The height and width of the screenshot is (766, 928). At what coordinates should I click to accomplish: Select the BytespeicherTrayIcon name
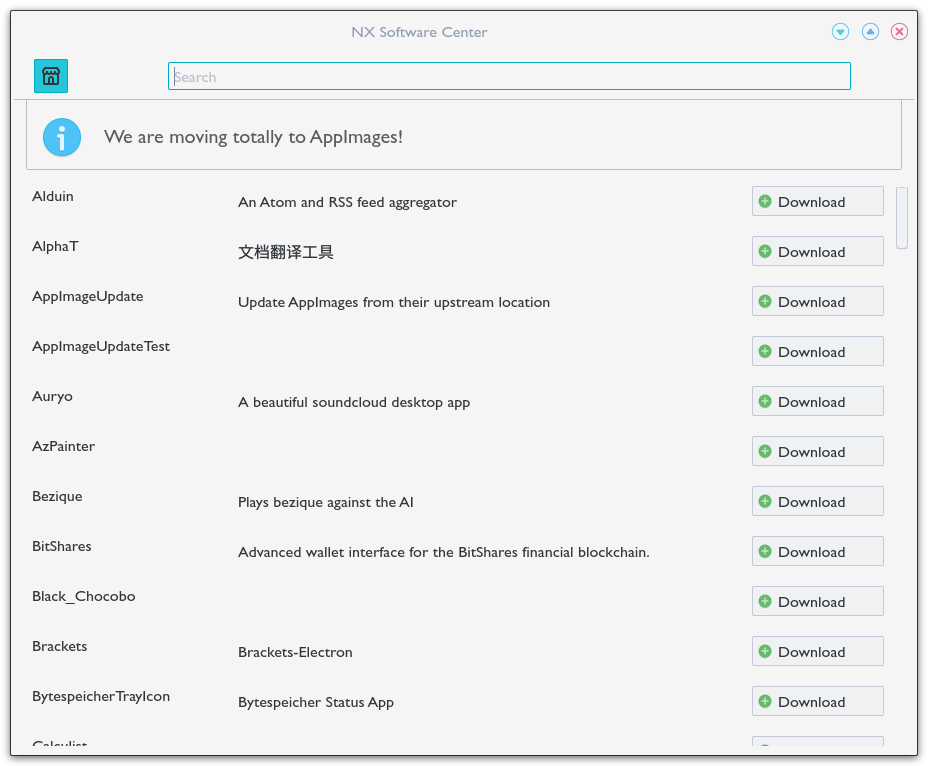101,697
